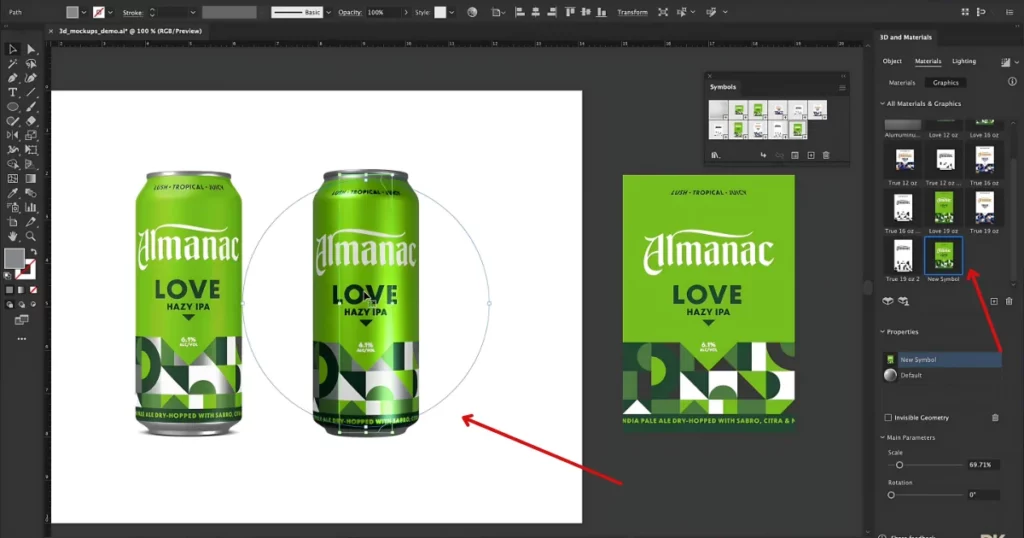The height and width of the screenshot is (538, 1024).
Task: Choose the Reflect tool
Action: [12, 136]
